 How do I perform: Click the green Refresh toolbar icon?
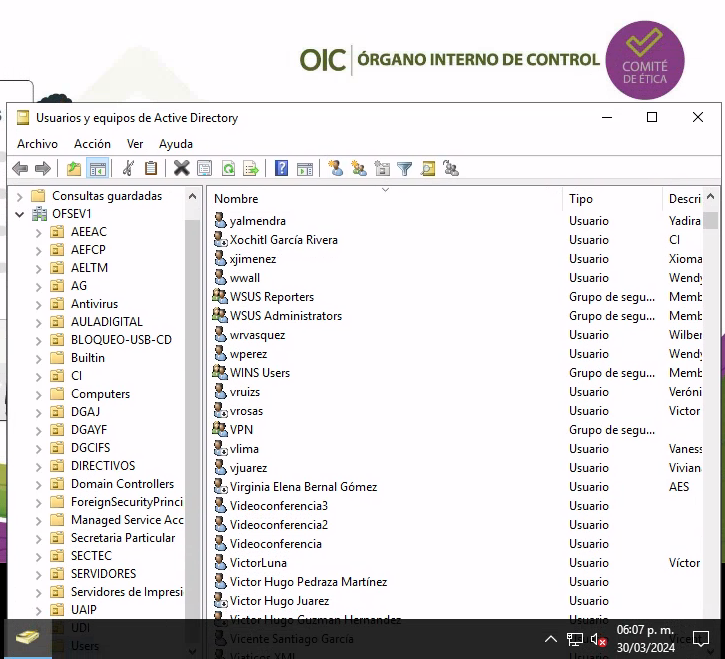click(x=228, y=168)
